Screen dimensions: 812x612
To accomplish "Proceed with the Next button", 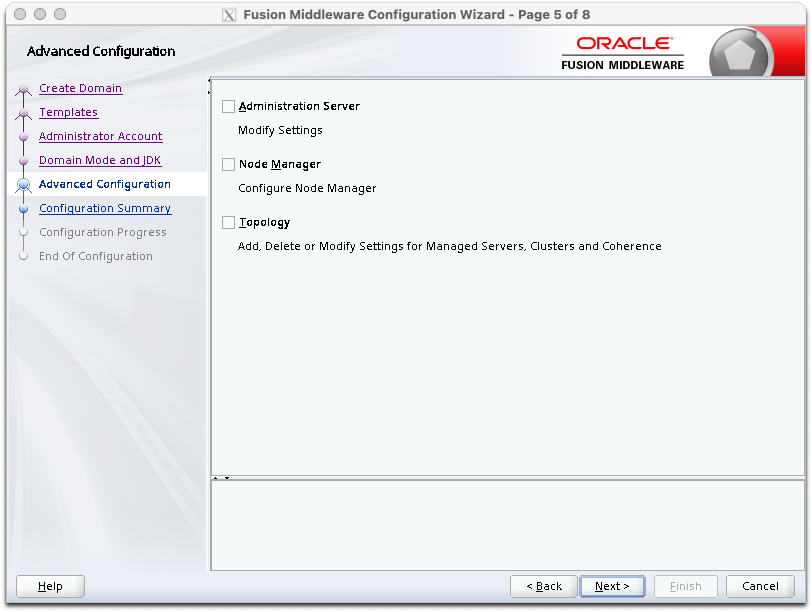I will pos(612,586).
